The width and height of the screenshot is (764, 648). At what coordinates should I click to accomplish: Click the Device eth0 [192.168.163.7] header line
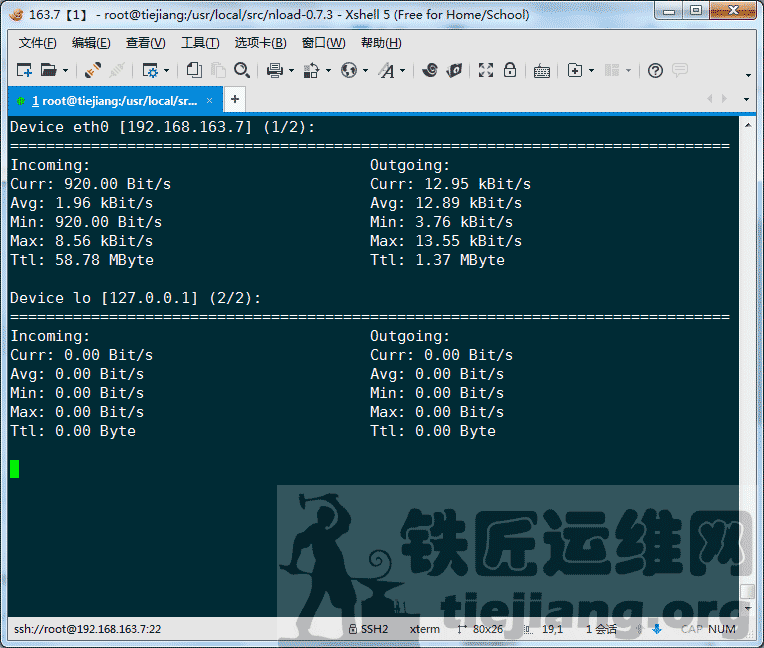[x=162, y=127]
